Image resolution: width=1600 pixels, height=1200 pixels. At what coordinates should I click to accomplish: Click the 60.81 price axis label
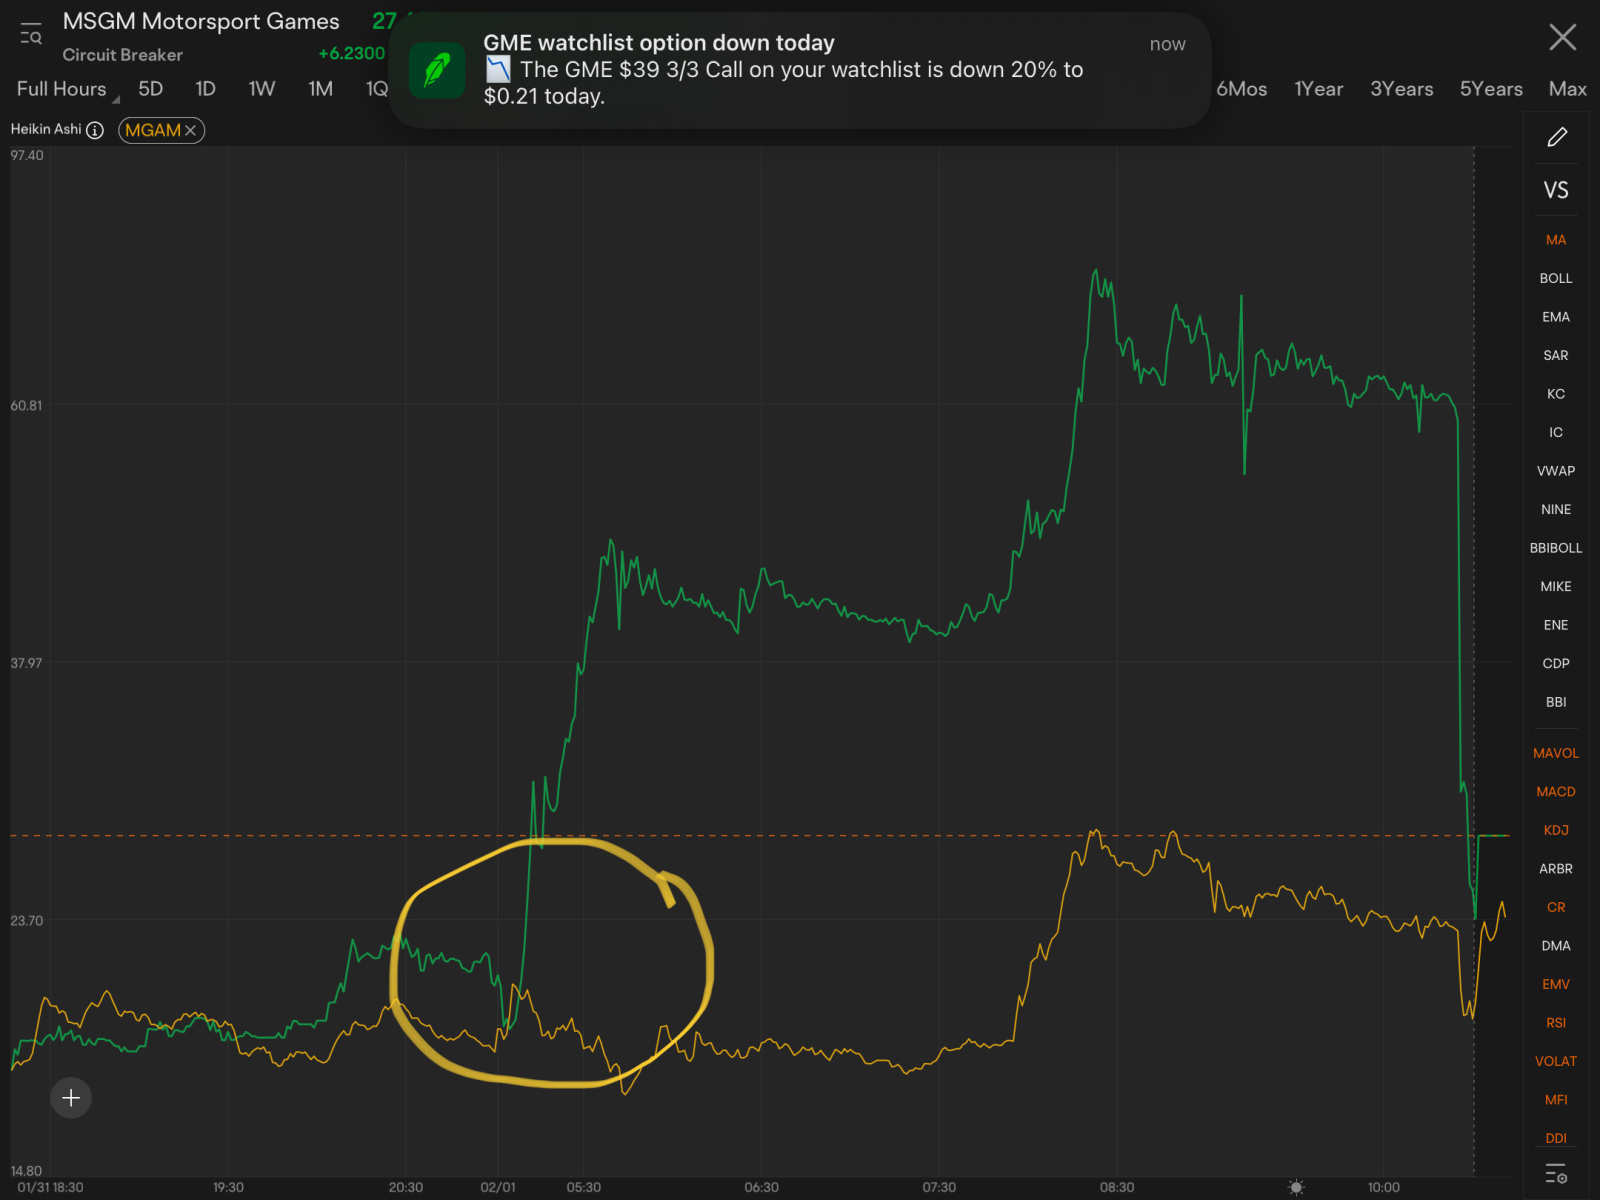27,405
